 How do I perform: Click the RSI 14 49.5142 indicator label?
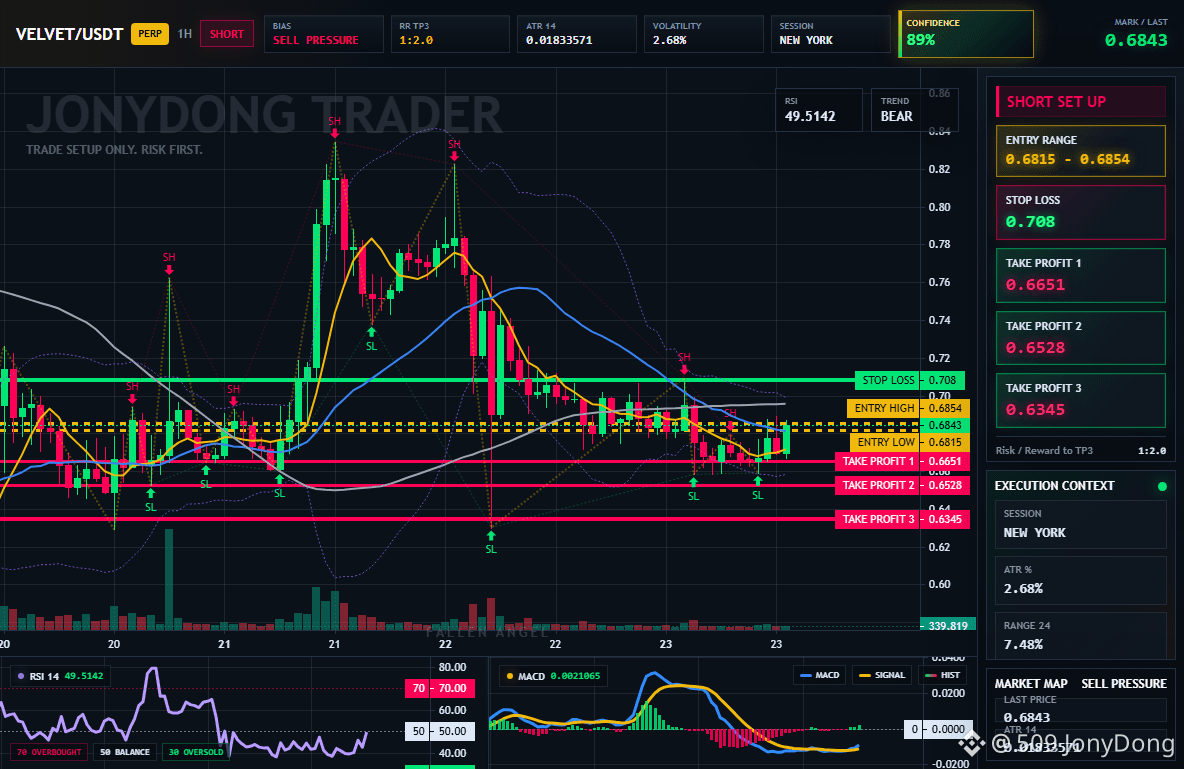click(x=61, y=676)
